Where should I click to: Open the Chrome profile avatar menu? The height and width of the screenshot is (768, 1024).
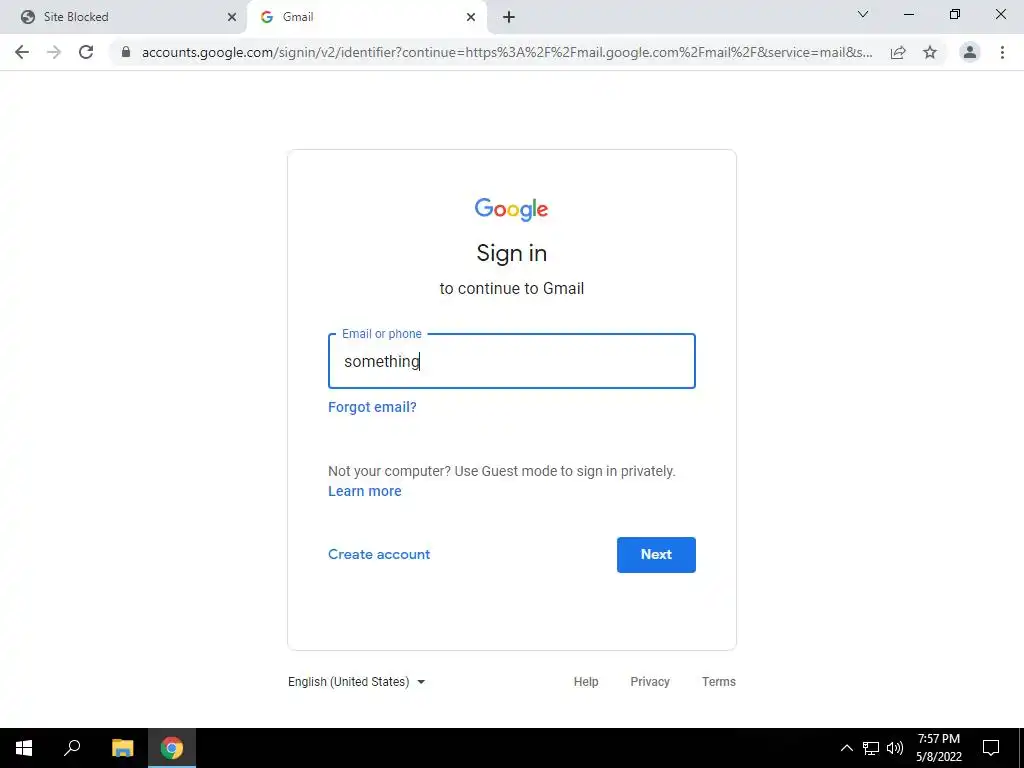pyautogui.click(x=970, y=52)
